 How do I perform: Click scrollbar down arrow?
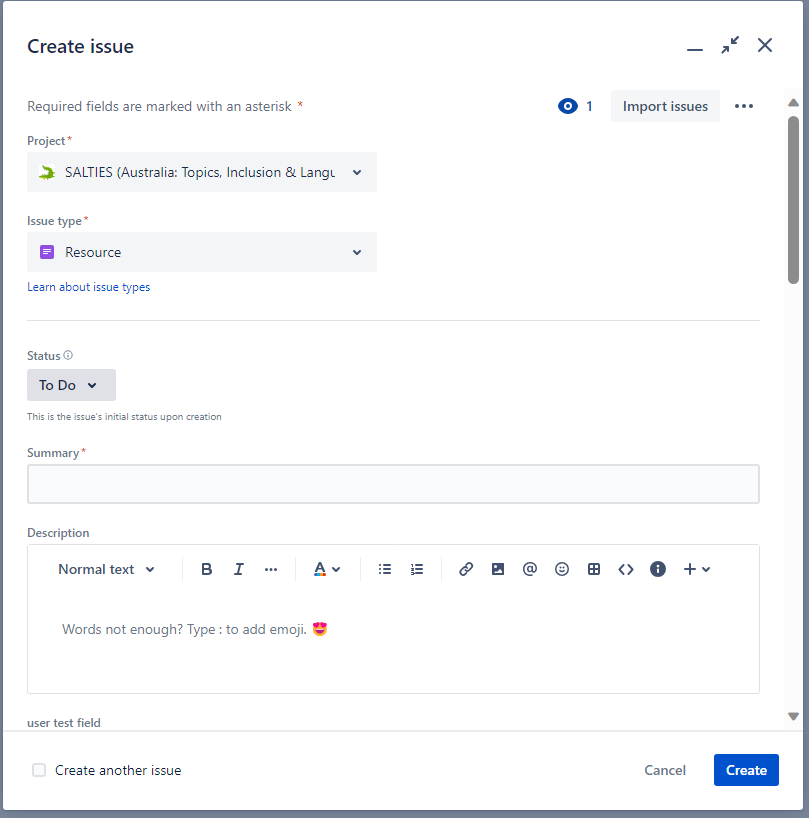793,716
